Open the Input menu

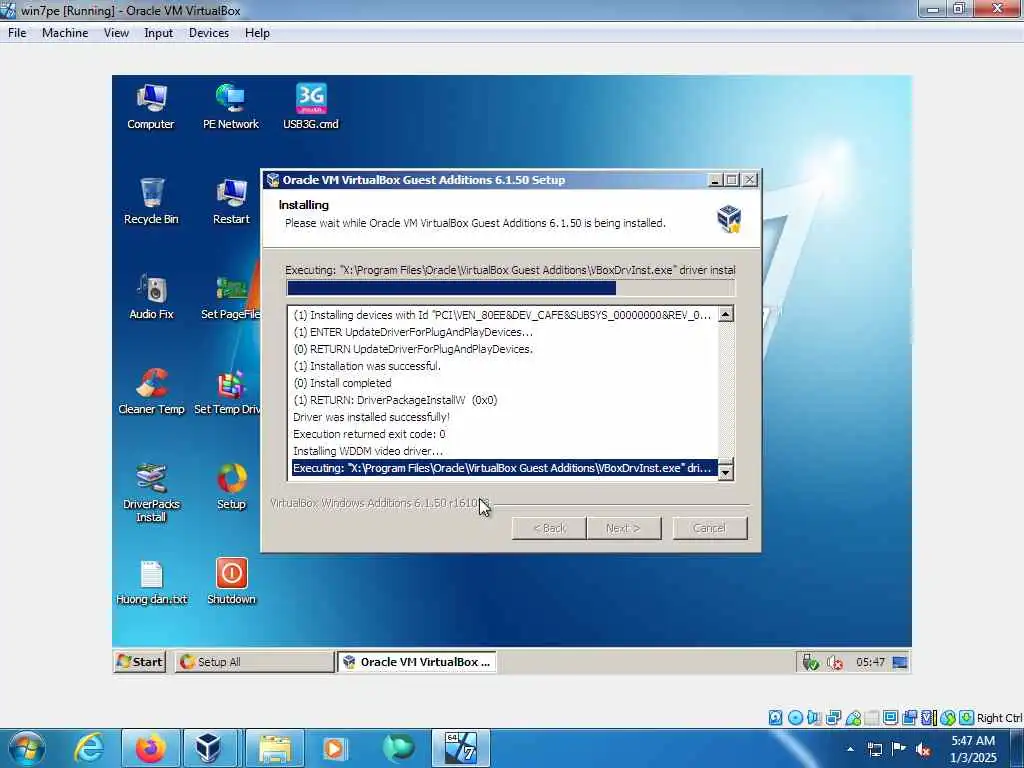[x=158, y=33]
